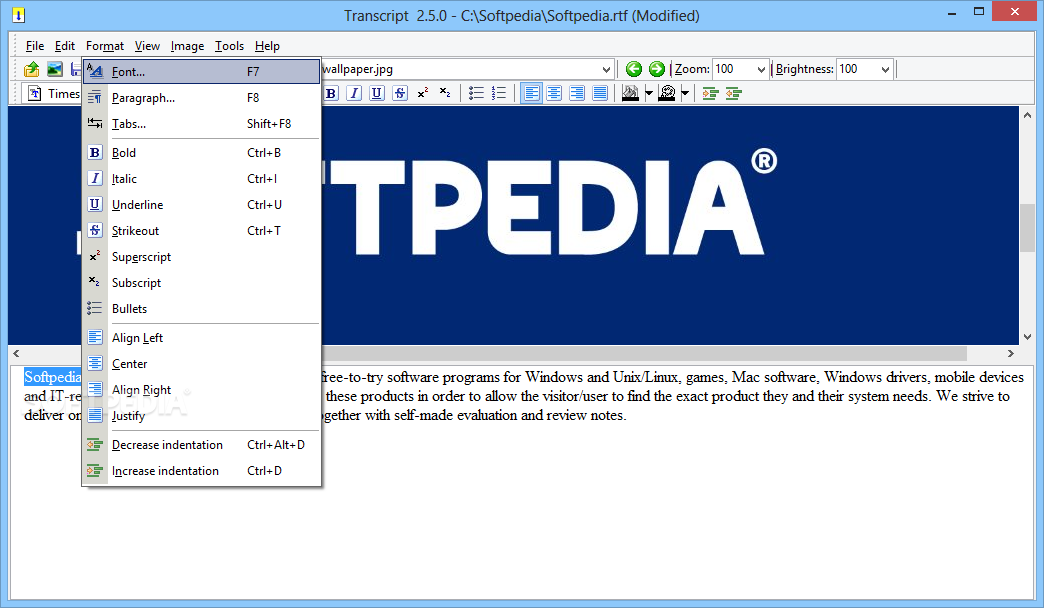This screenshot has height=608, width=1044.
Task: Choose Align Right in the Format menu
Action: pyautogui.click(x=202, y=390)
